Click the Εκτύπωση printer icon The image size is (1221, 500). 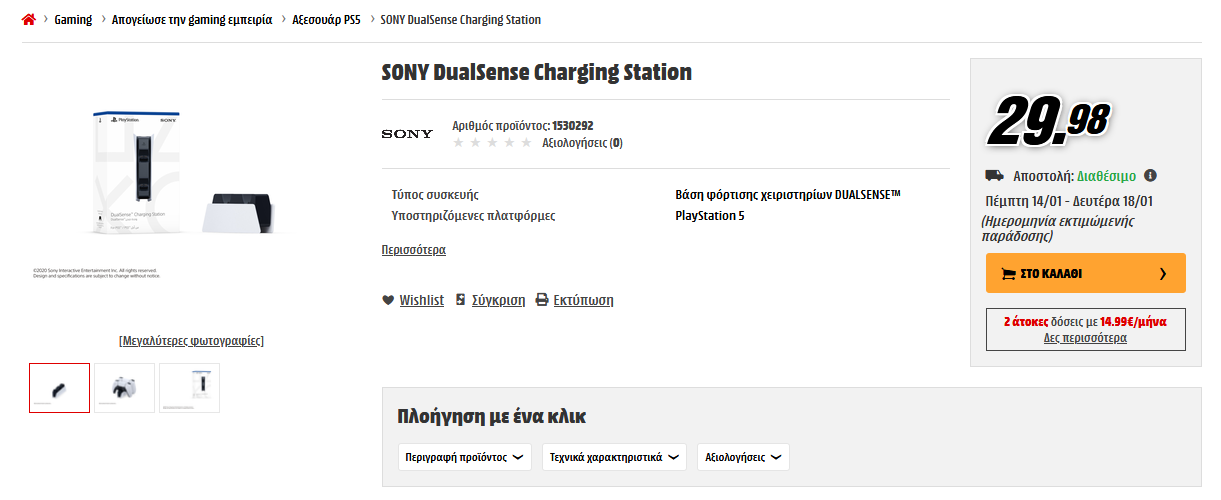[x=542, y=300]
